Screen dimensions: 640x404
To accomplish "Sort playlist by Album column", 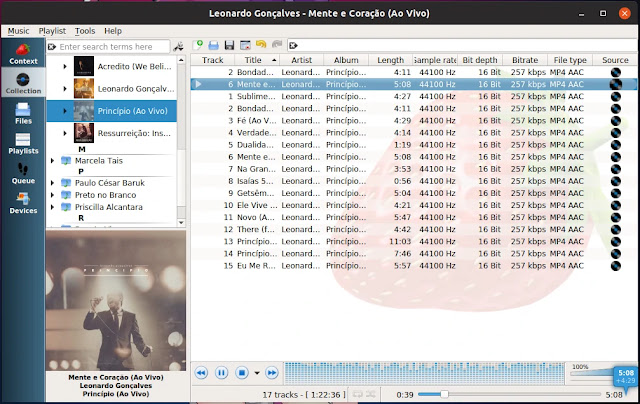I will tap(346, 60).
